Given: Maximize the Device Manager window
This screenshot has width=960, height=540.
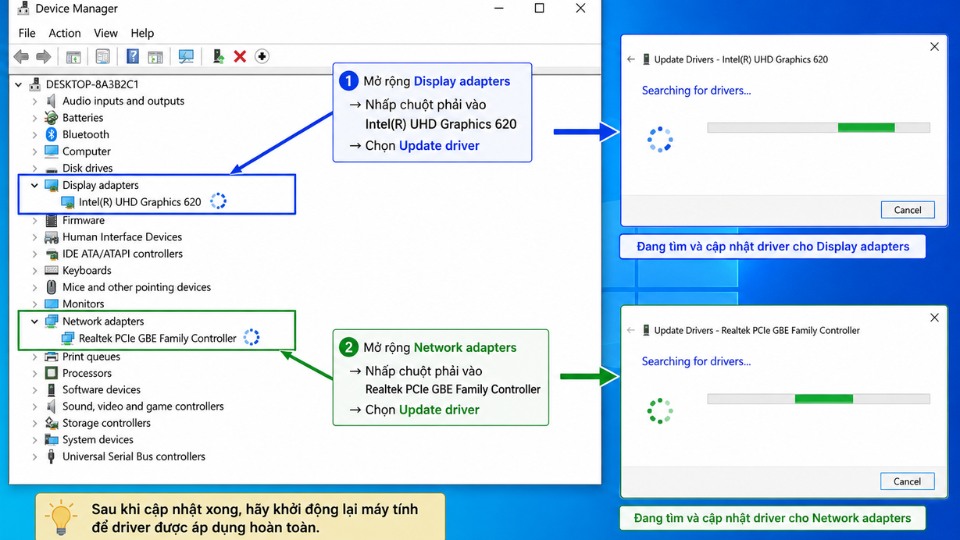Looking at the screenshot, I should pyautogui.click(x=539, y=8).
